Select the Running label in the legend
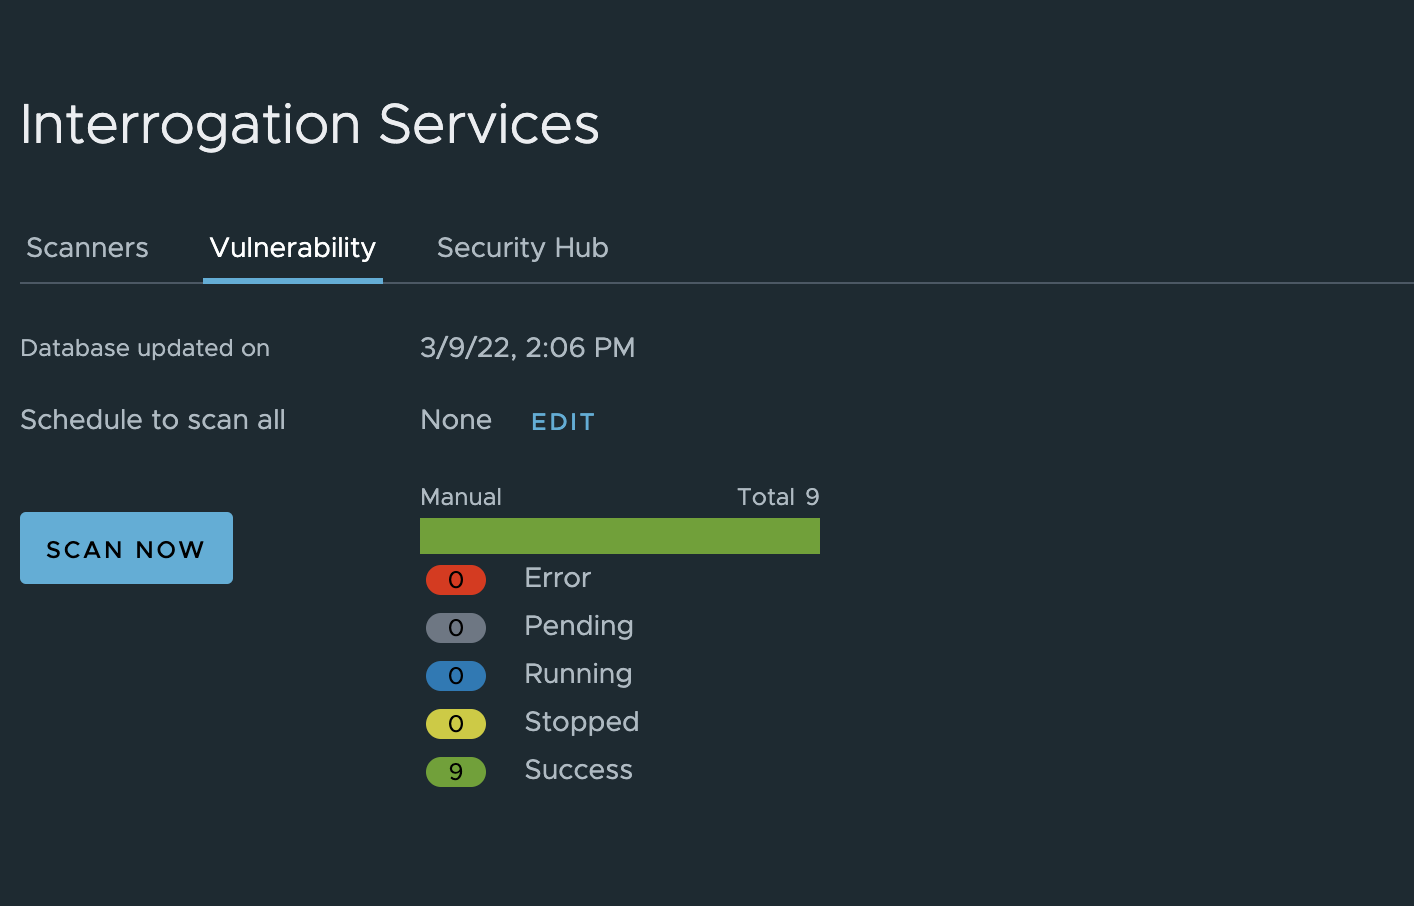The width and height of the screenshot is (1414, 906). coord(578,673)
